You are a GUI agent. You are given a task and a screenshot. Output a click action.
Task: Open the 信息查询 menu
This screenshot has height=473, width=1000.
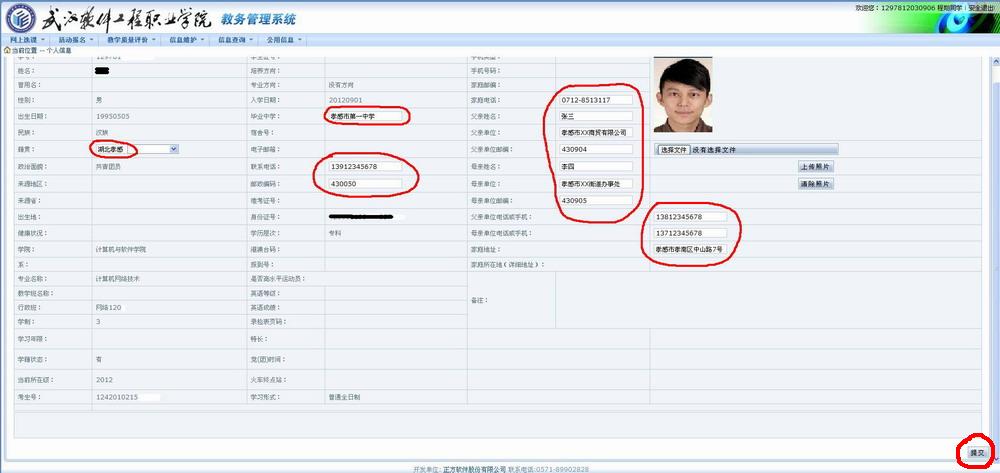coord(234,40)
